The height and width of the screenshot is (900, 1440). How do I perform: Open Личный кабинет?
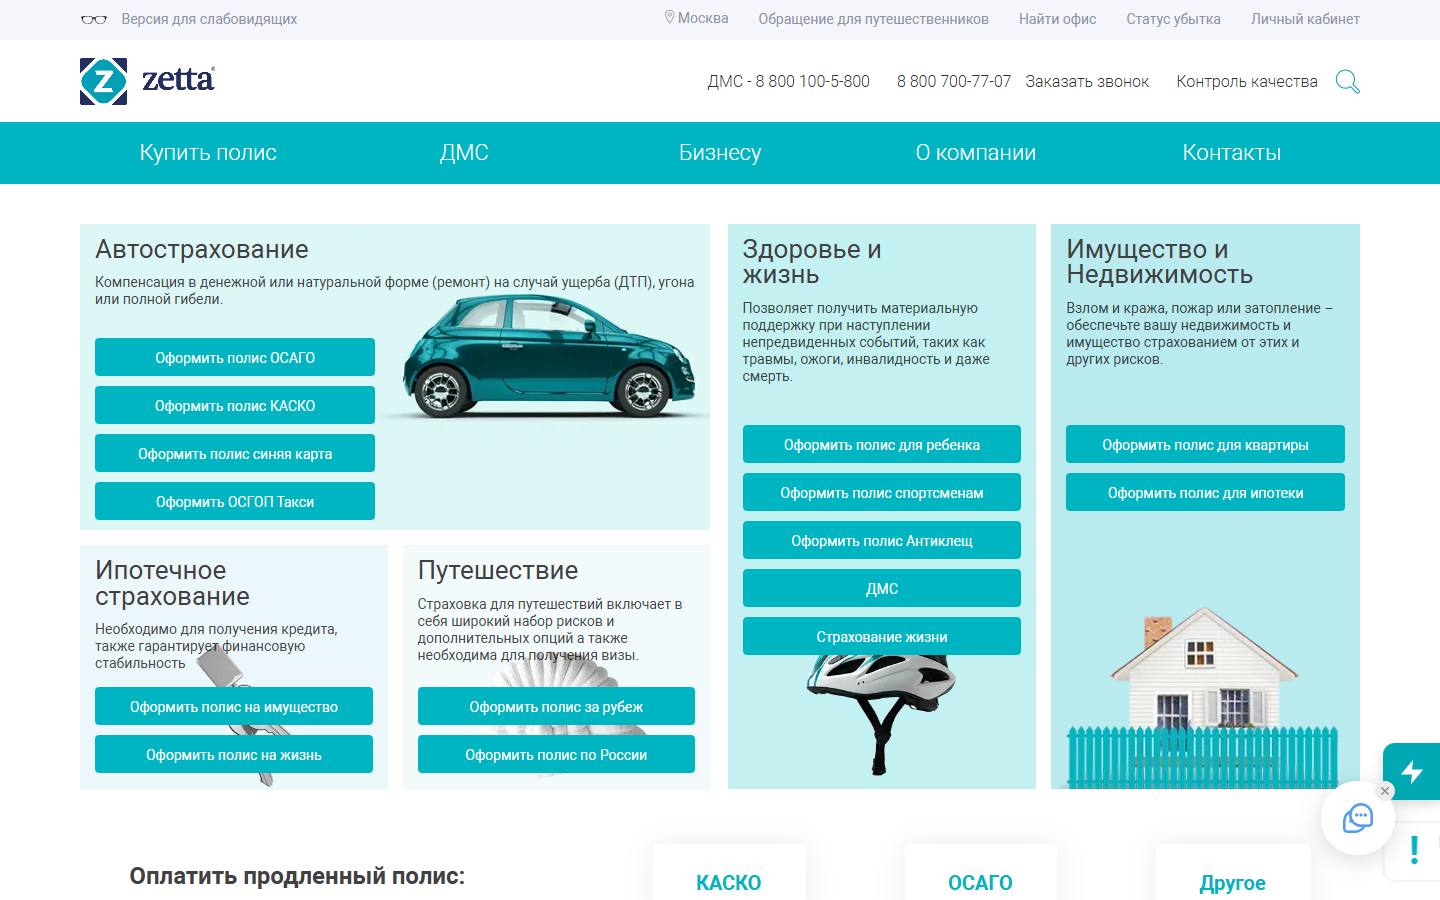[1305, 19]
